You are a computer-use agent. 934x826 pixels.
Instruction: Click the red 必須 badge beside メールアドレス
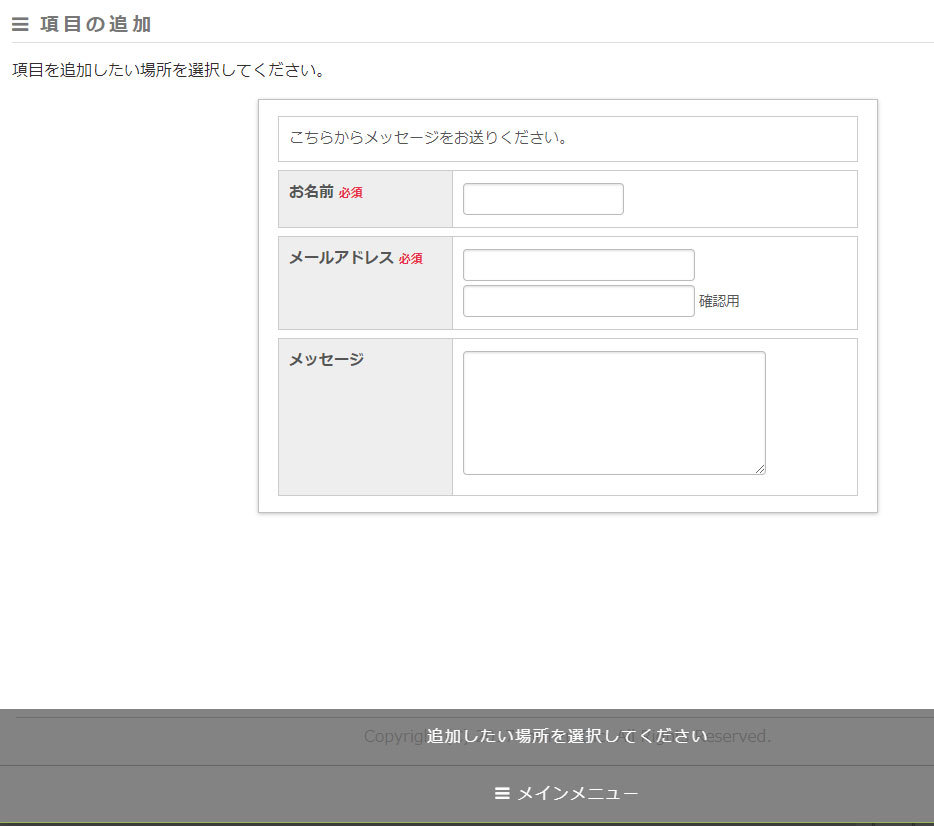[x=410, y=259]
